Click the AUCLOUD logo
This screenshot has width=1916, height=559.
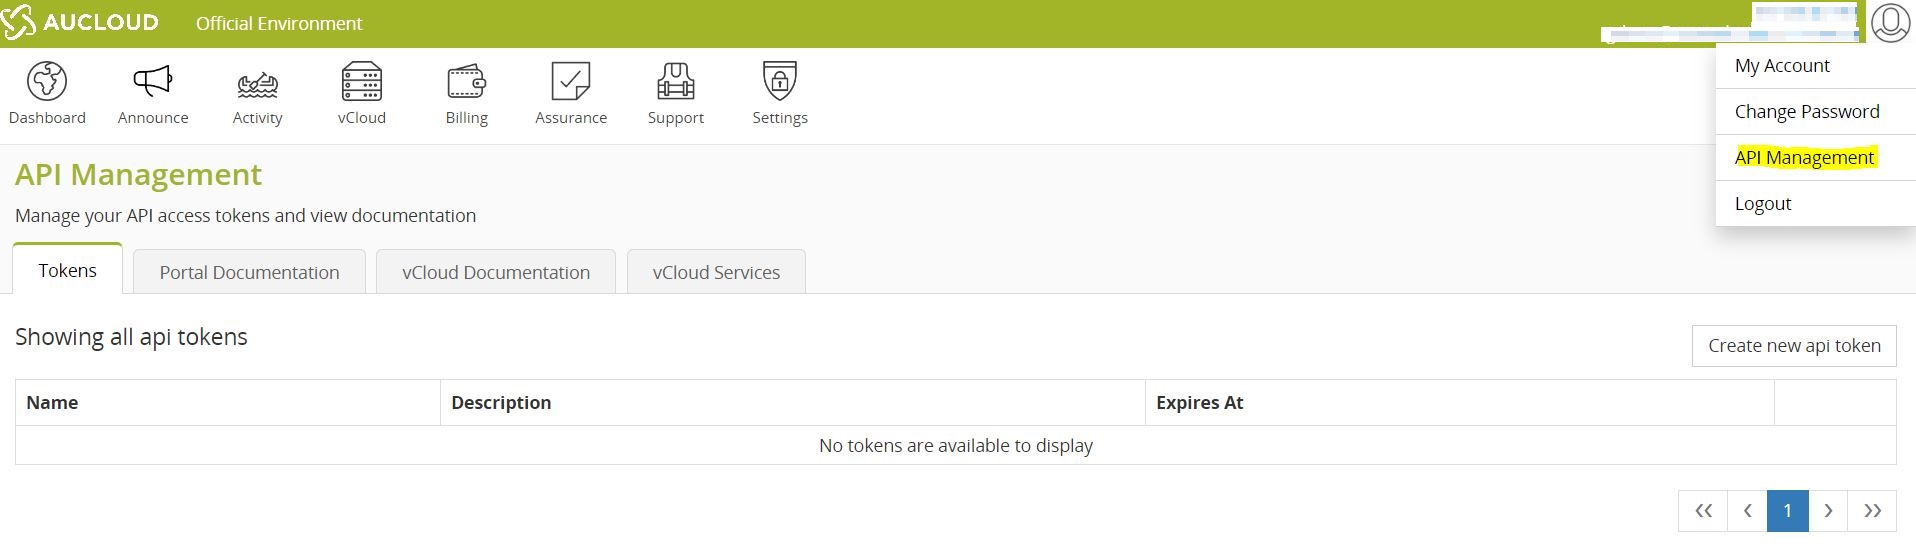(x=80, y=22)
